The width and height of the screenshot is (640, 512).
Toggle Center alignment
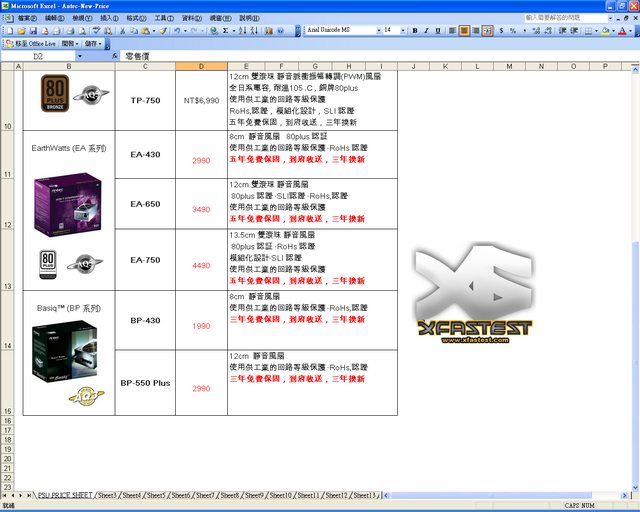tap(464, 31)
